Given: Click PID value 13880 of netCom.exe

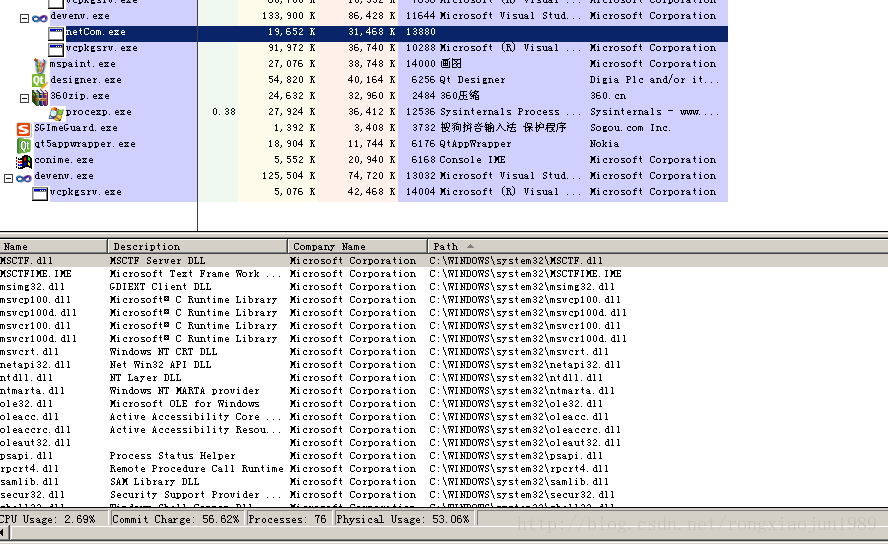Looking at the screenshot, I should click(x=421, y=32).
